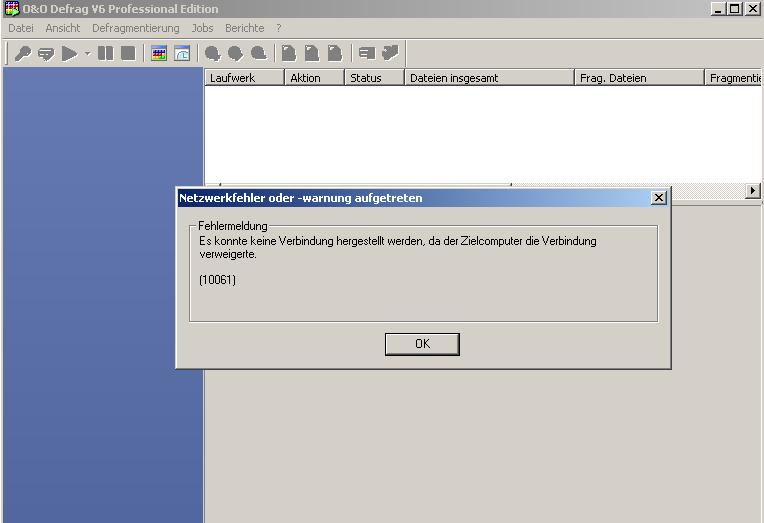Minimize the O&O Defrag window
The height and width of the screenshot is (523, 764).
coord(718,9)
